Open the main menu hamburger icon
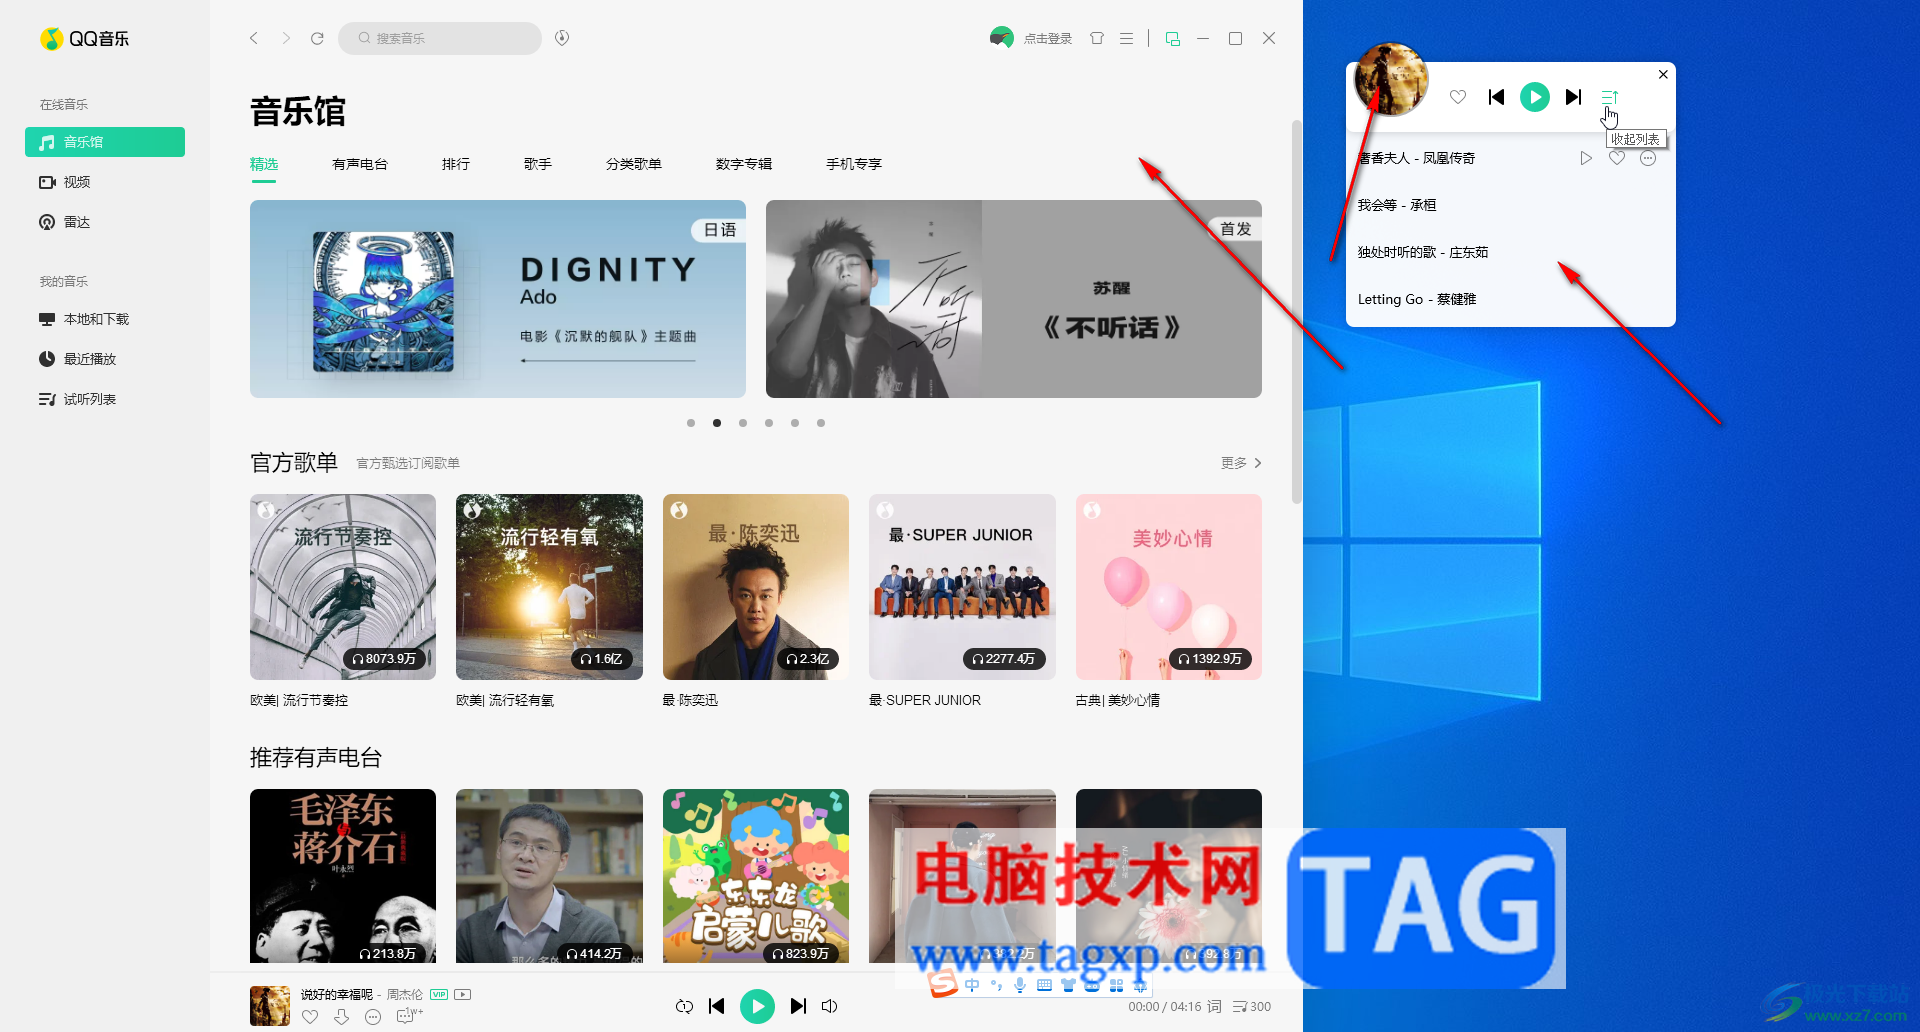 1126,38
